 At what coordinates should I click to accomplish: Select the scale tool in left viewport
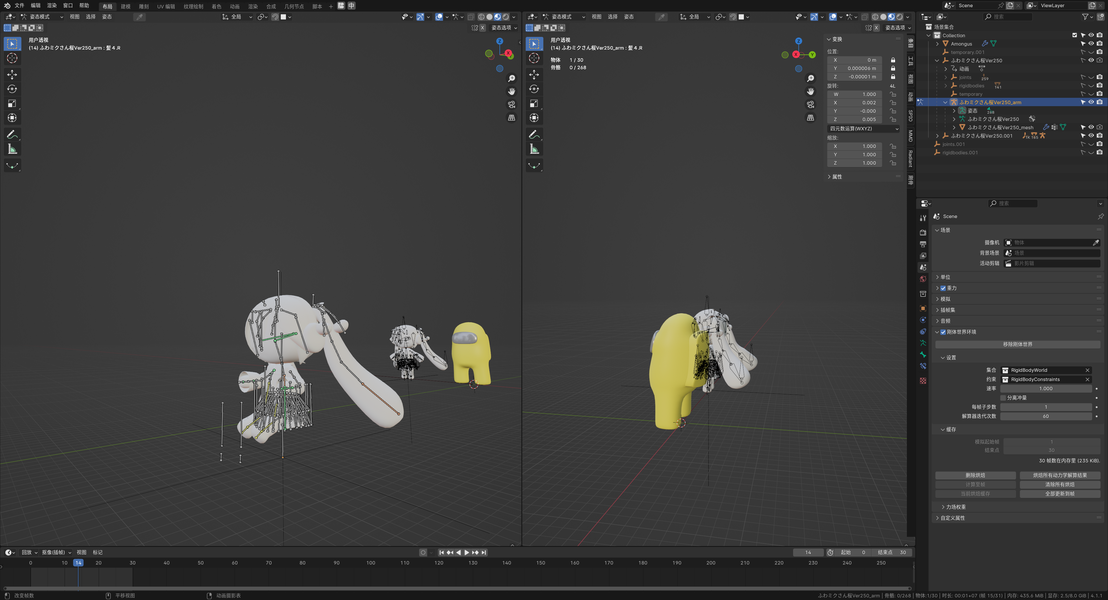click(x=12, y=103)
